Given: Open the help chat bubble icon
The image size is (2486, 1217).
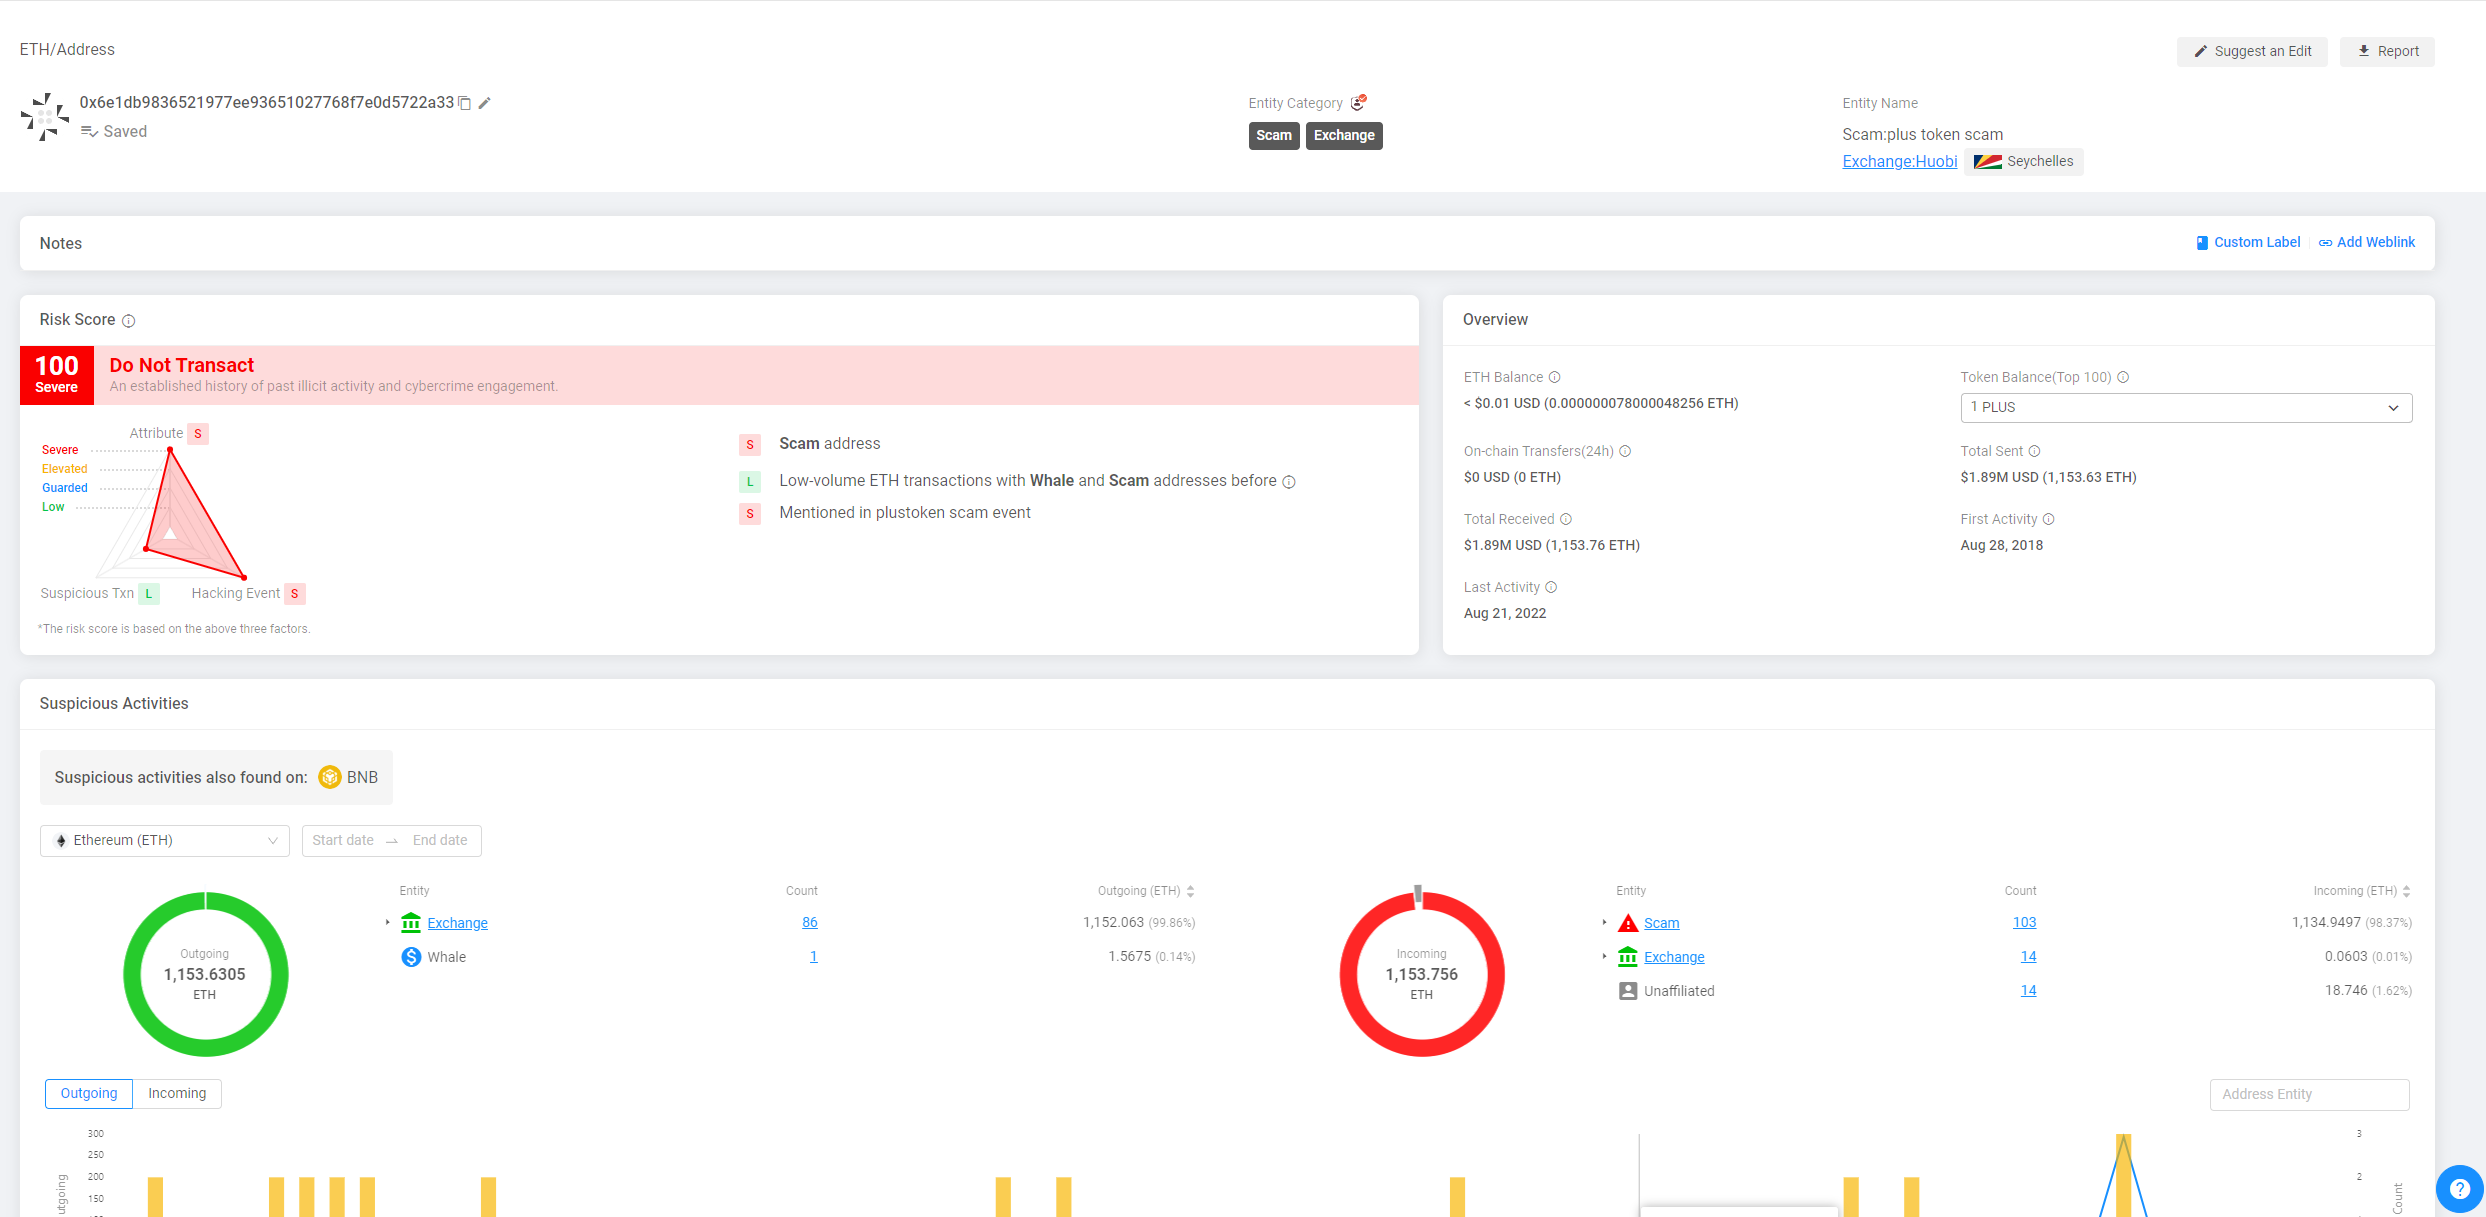Looking at the screenshot, I should (2460, 1189).
